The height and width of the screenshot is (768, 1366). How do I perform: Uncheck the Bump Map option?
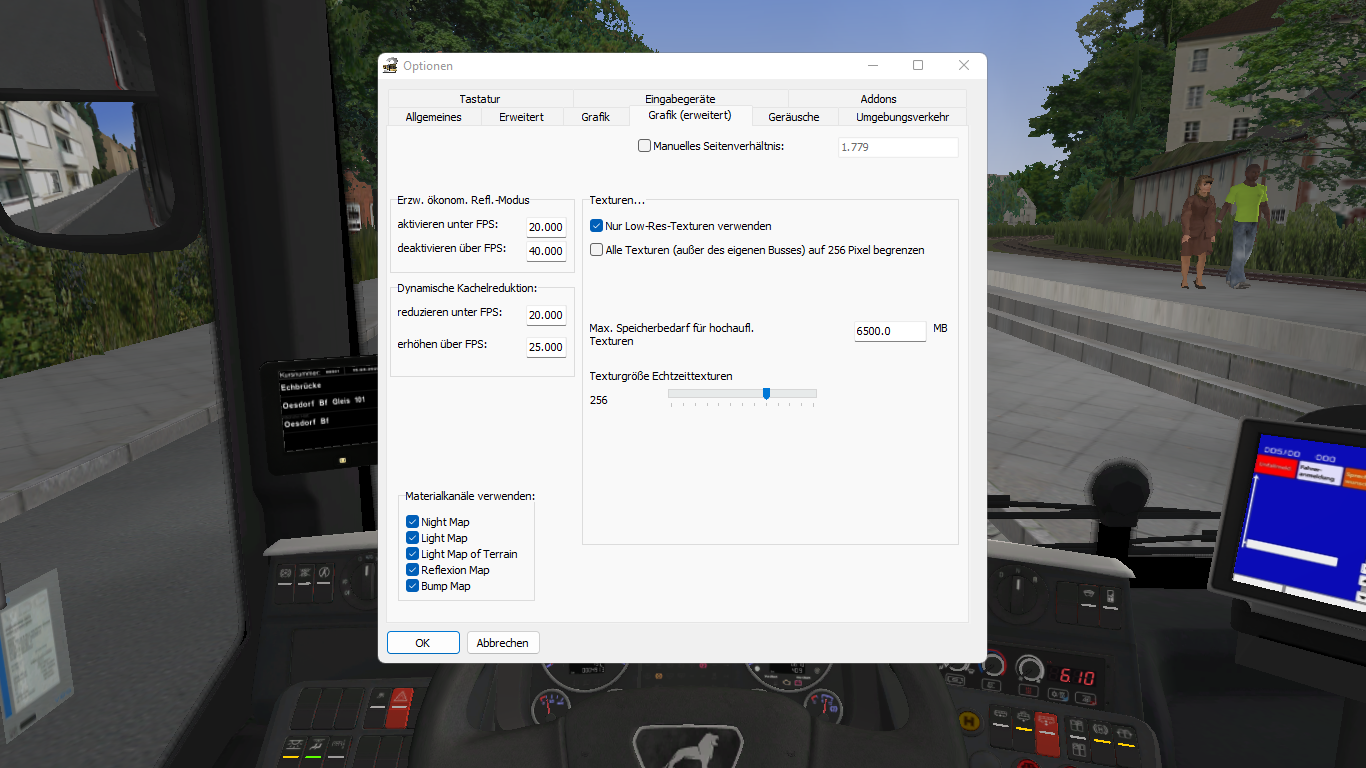[x=412, y=586]
